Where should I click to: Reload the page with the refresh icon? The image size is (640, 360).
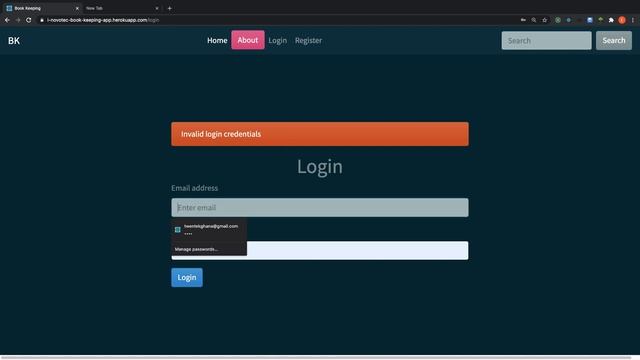29,20
